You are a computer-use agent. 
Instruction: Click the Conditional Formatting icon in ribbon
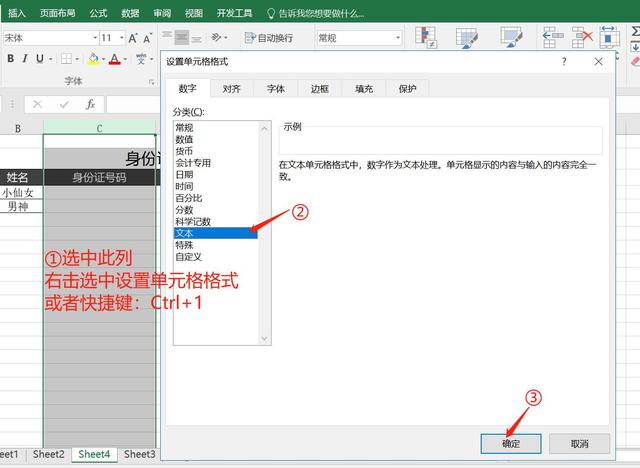point(426,37)
